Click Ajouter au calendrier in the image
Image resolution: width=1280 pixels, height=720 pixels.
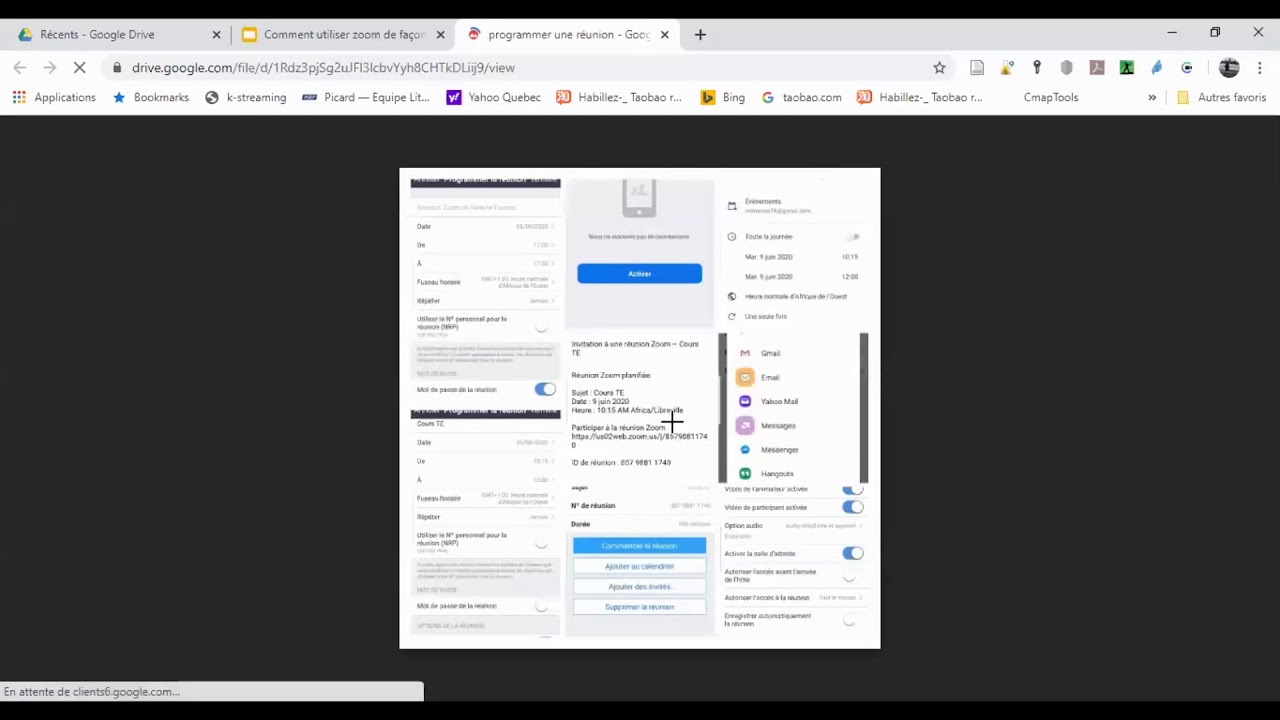[x=639, y=566]
